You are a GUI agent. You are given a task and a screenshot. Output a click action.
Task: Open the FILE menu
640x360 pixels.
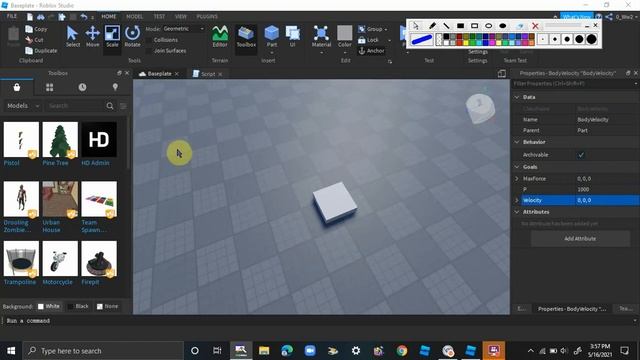(x=12, y=16)
